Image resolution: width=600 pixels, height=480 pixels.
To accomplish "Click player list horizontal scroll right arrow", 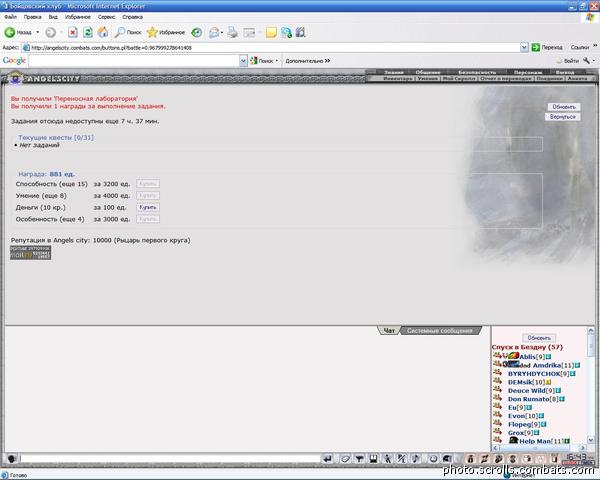I will [582, 448].
